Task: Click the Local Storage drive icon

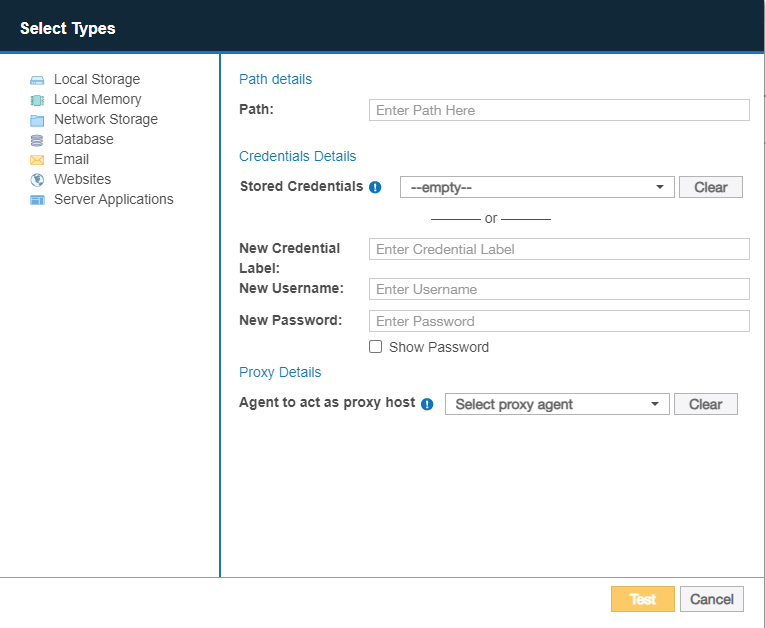Action: [x=37, y=80]
